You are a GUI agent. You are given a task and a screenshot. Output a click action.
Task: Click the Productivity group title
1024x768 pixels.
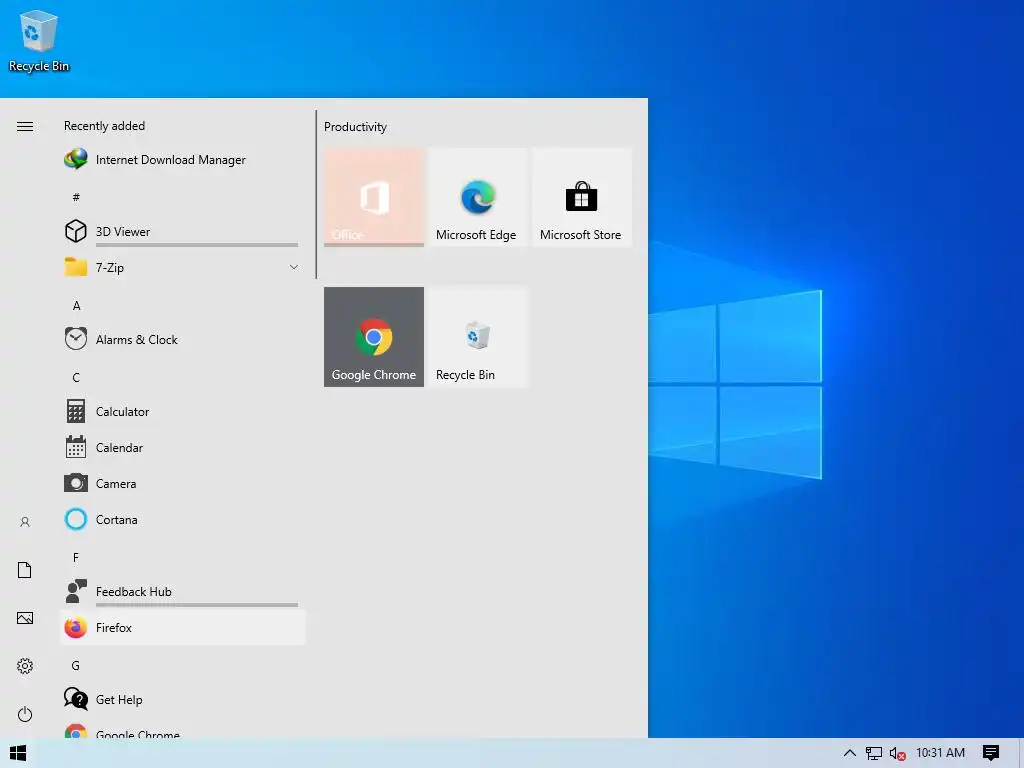[355, 127]
